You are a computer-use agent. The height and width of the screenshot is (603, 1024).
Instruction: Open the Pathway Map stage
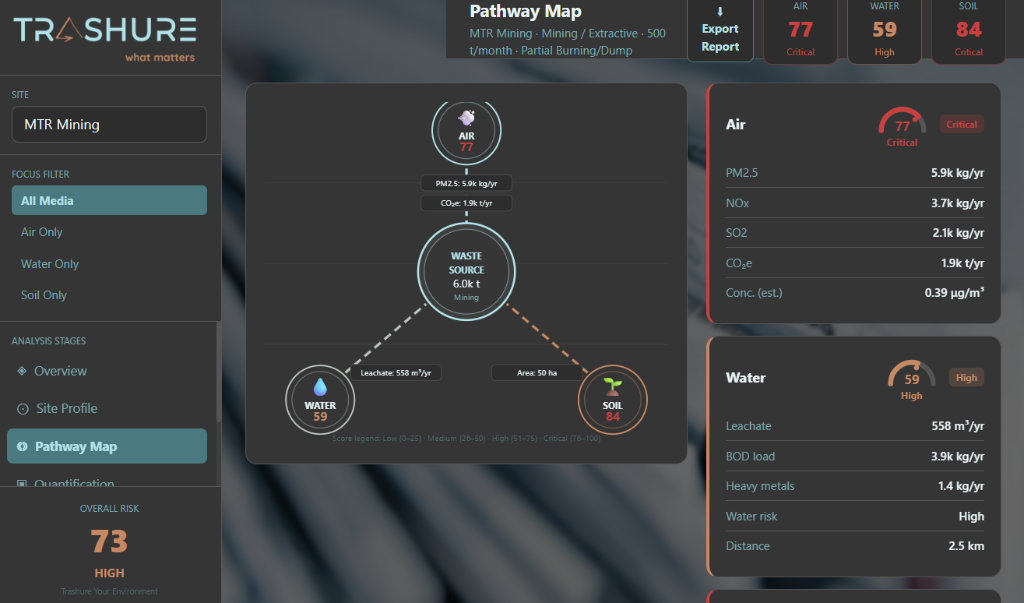pos(107,446)
